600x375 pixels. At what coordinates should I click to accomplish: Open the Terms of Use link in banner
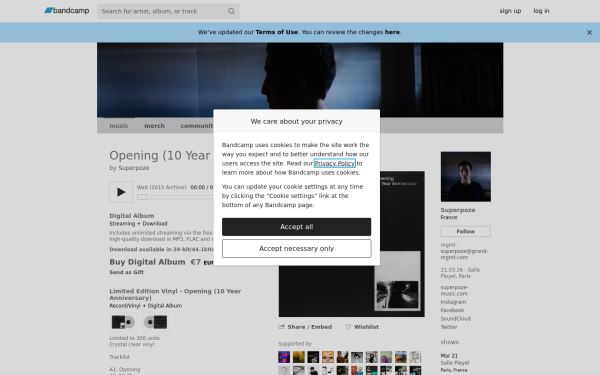click(x=276, y=32)
